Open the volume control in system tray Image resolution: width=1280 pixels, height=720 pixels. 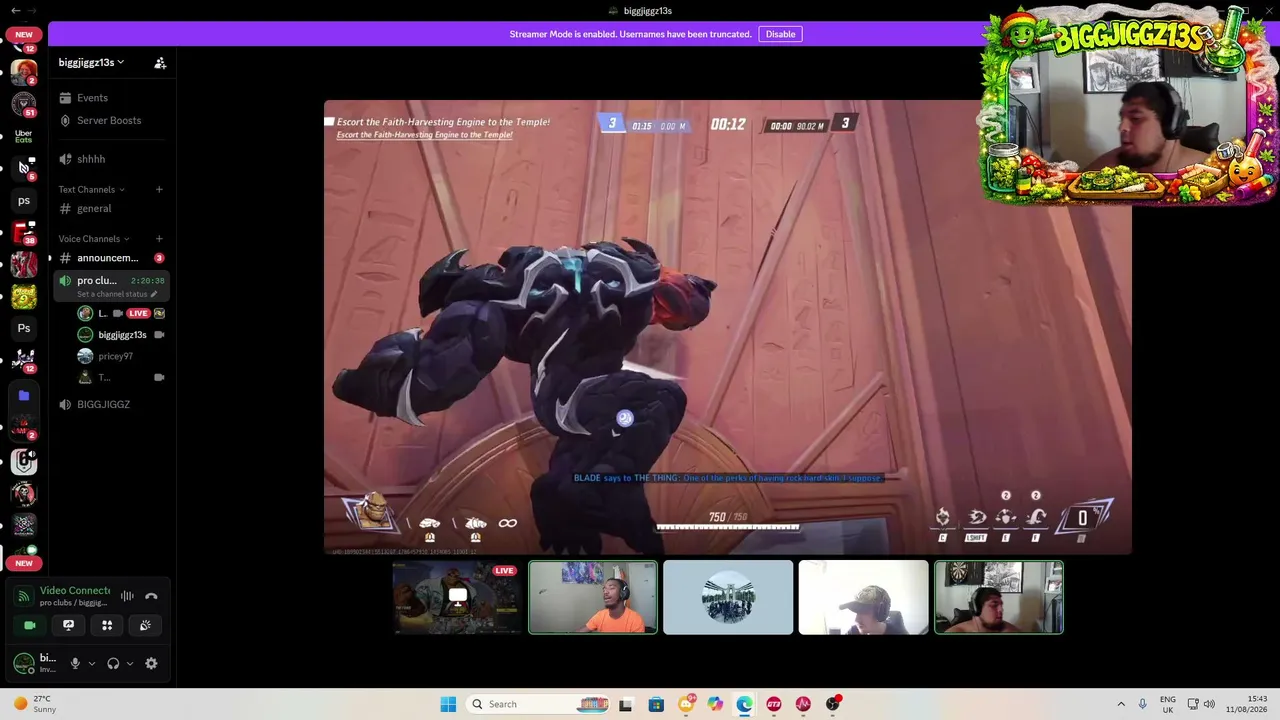click(x=1209, y=704)
